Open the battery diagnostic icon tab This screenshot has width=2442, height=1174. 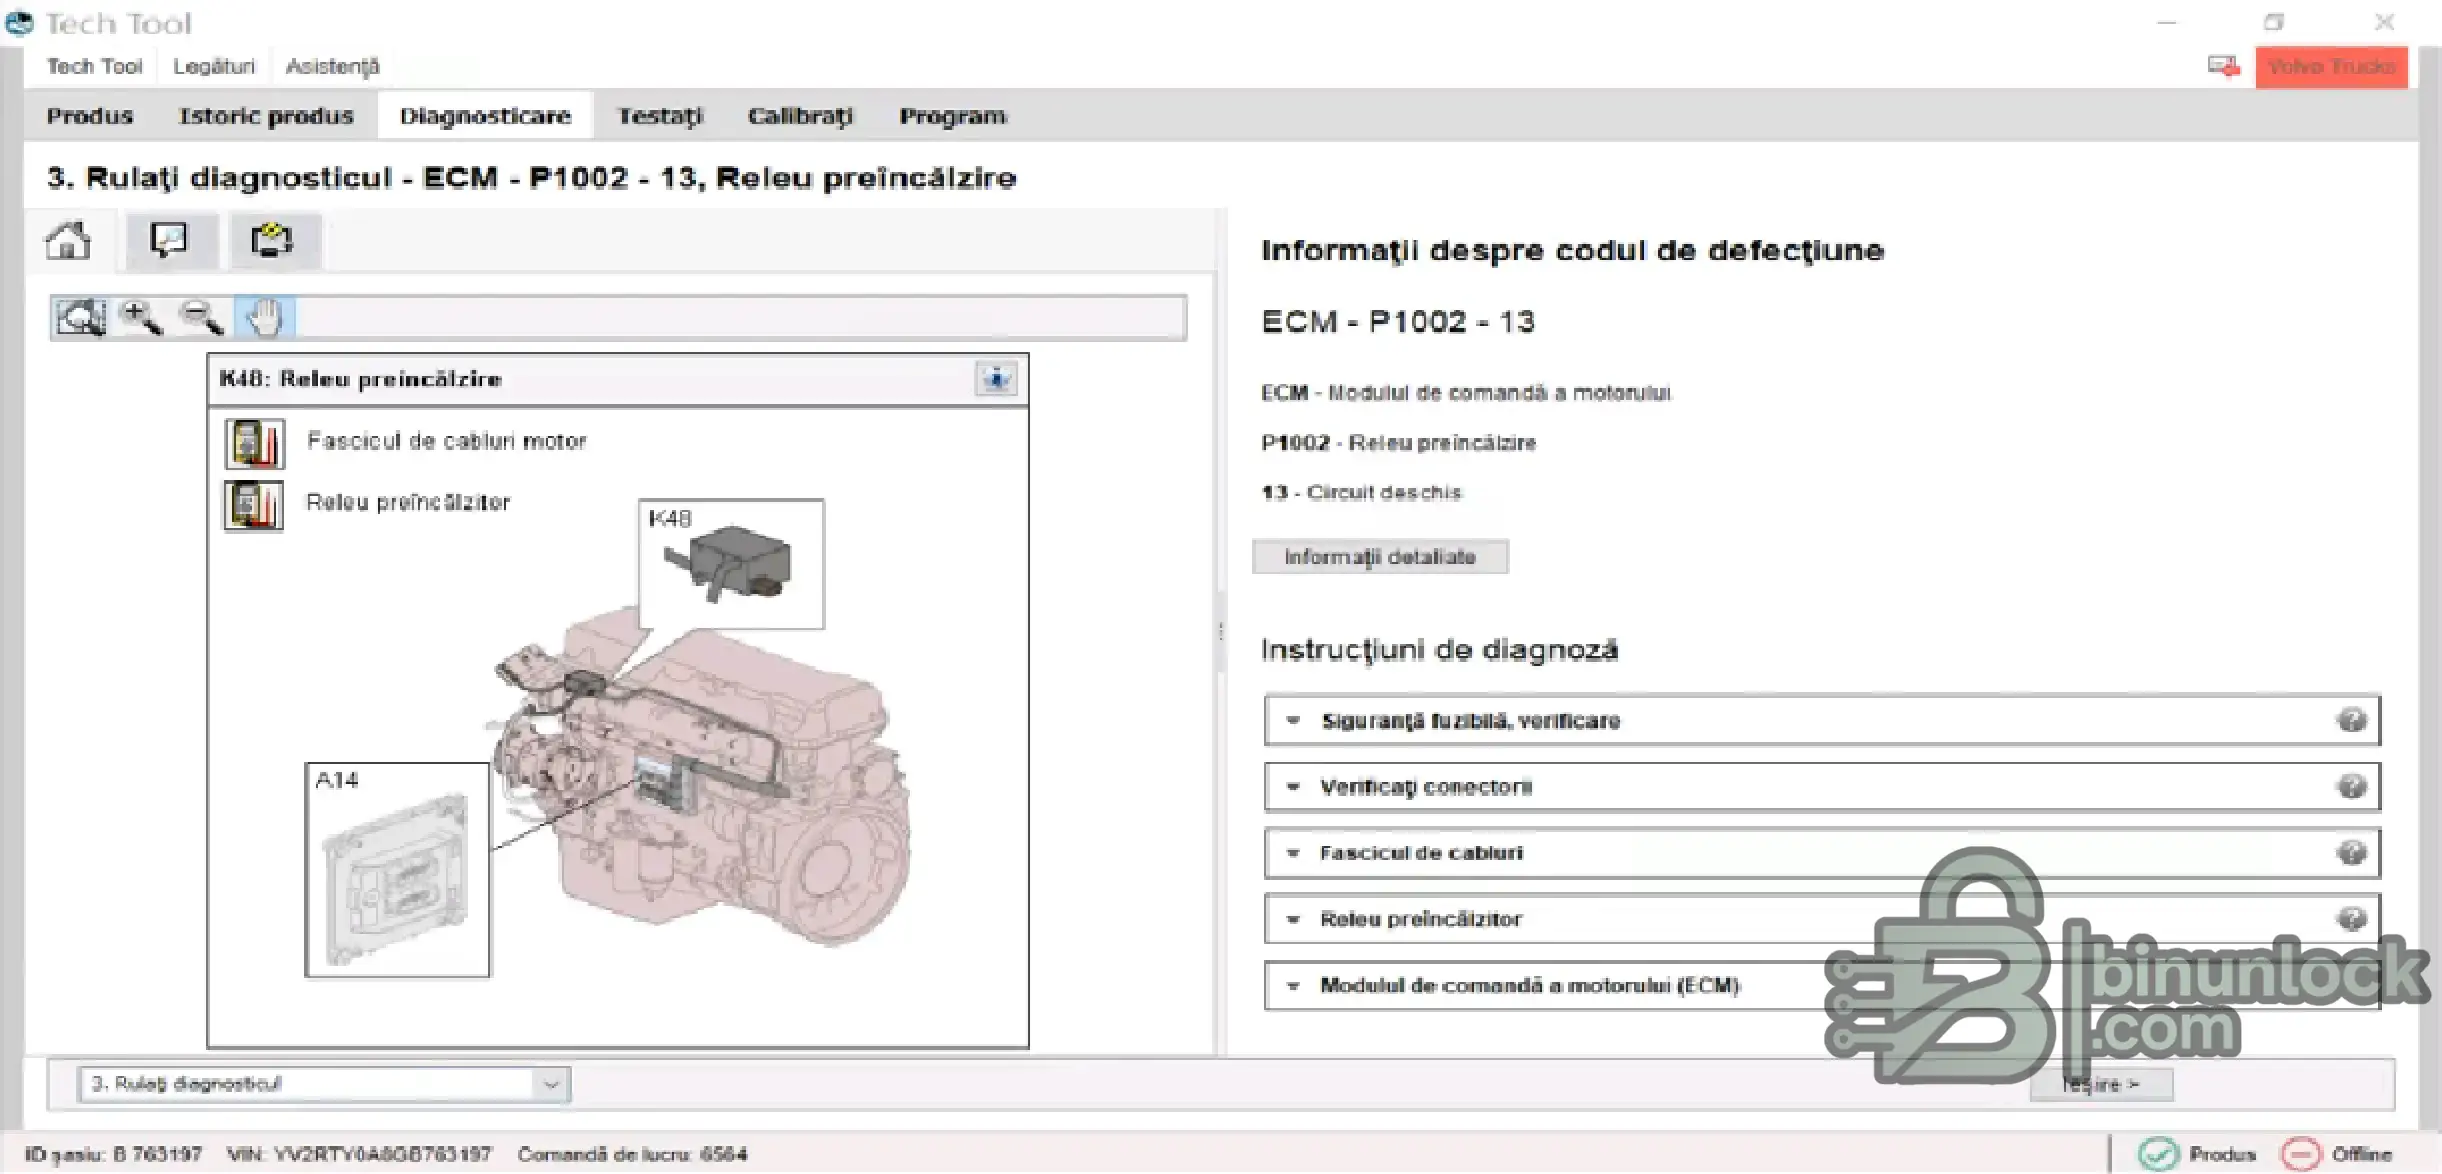click(271, 241)
